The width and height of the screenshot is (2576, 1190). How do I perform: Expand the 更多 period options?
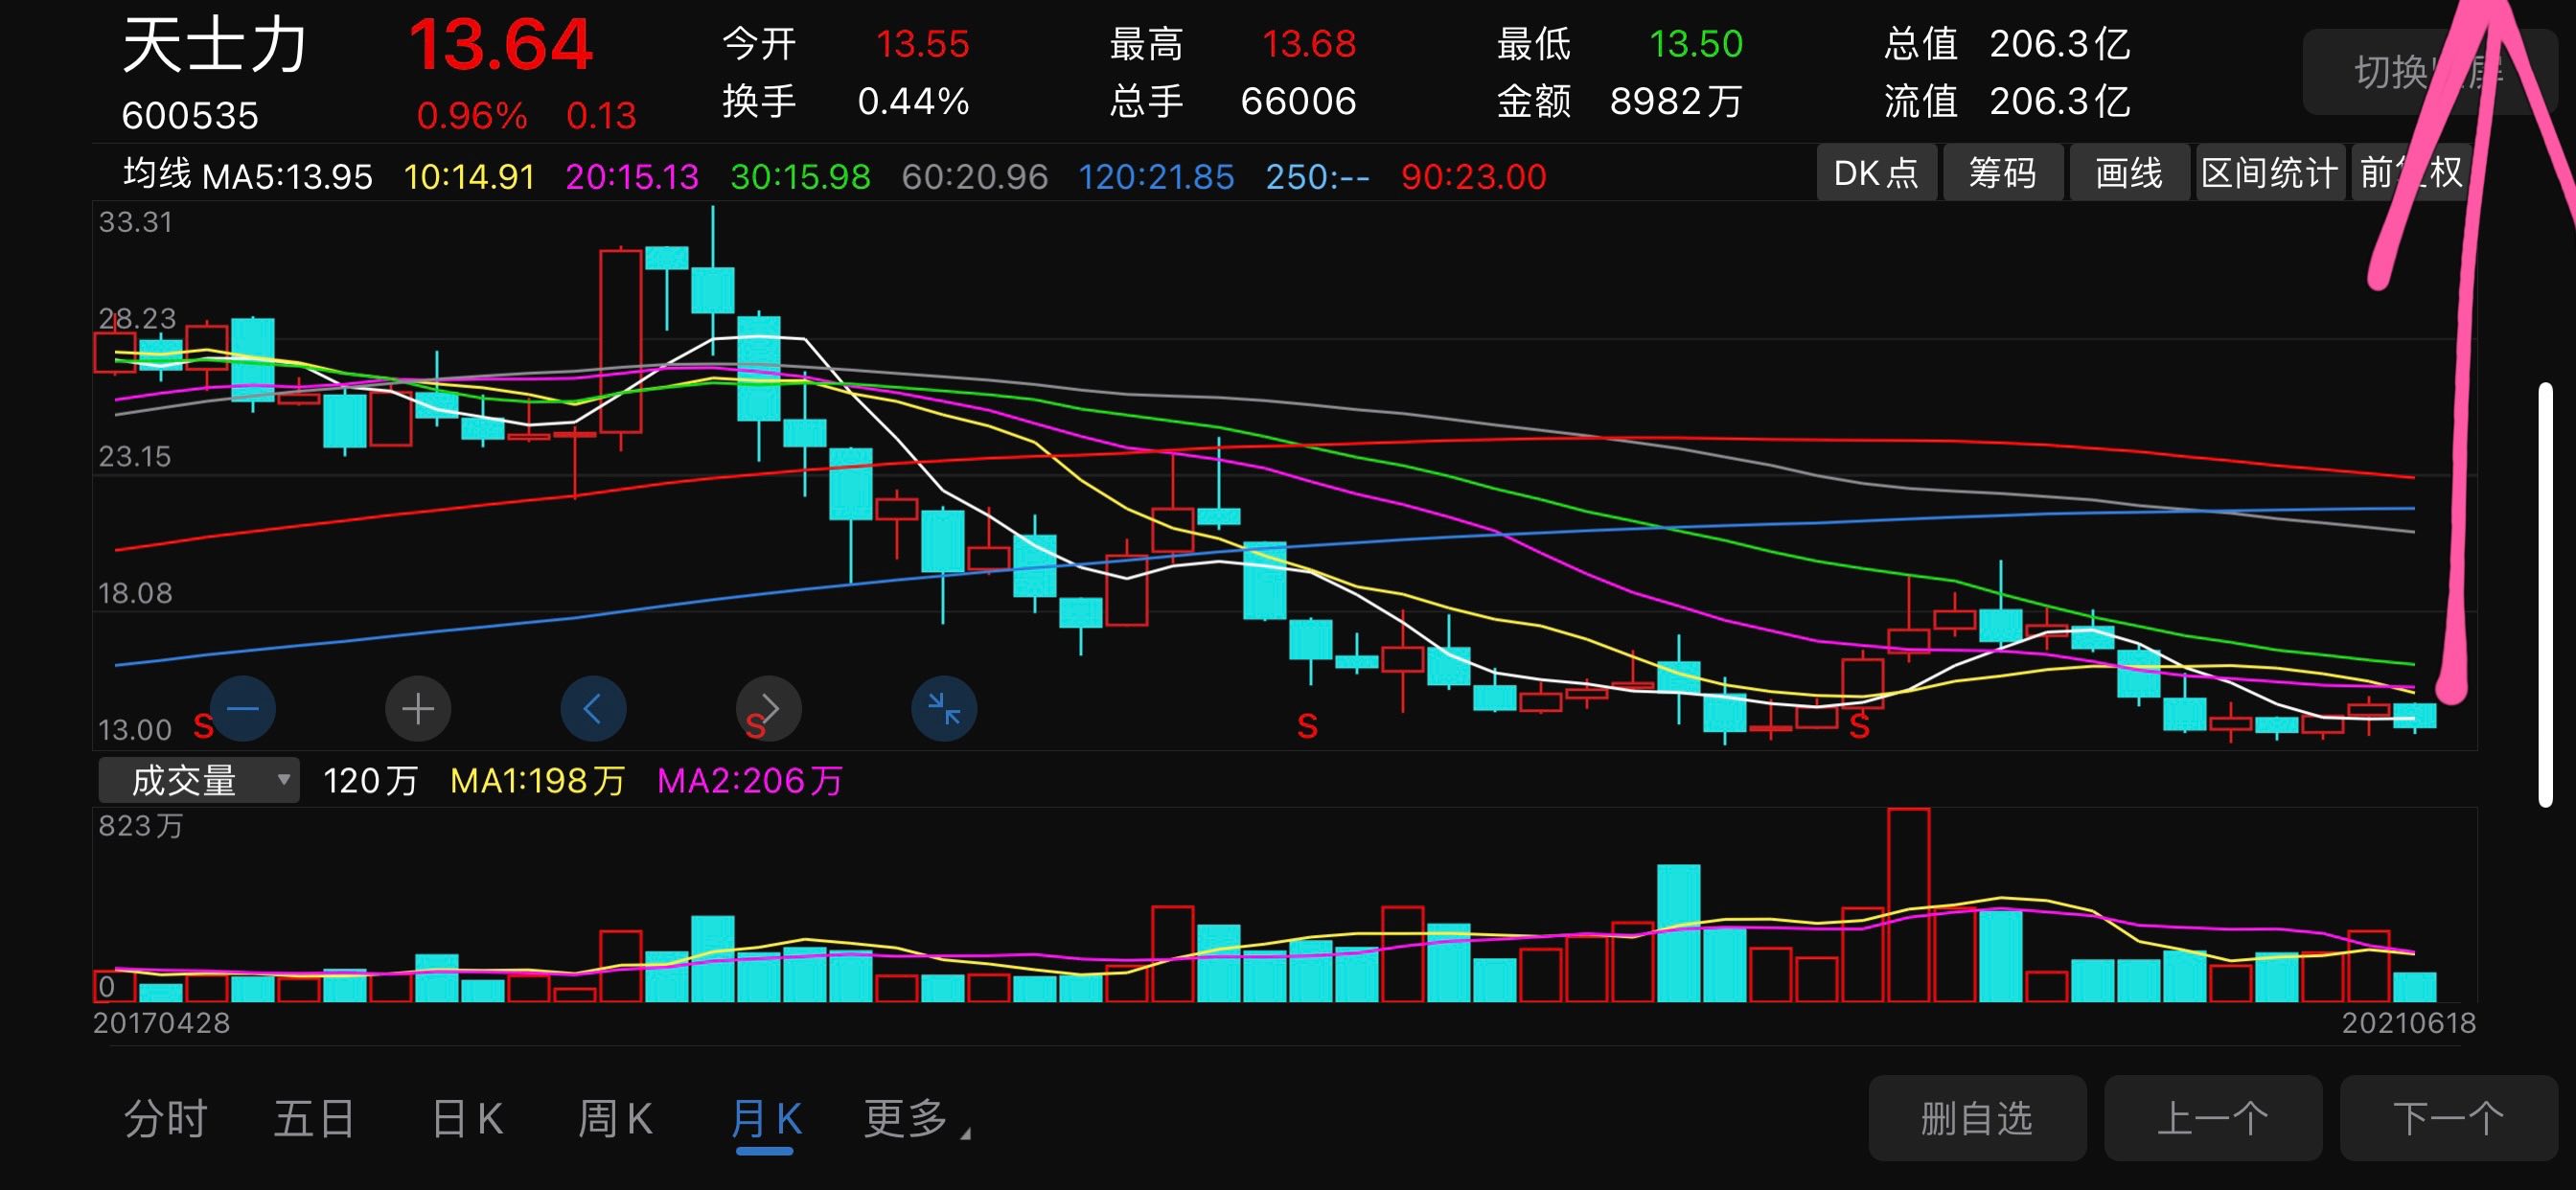pyautogui.click(x=916, y=1118)
